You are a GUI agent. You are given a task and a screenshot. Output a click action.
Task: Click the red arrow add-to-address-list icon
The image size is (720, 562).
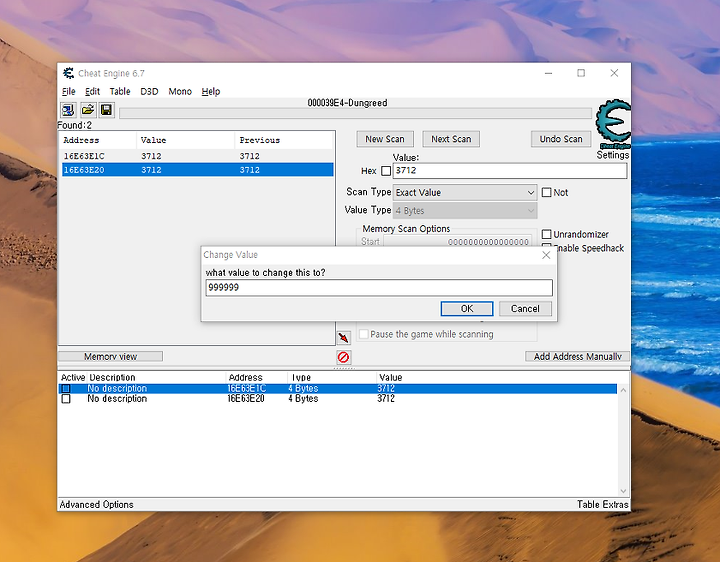(343, 338)
